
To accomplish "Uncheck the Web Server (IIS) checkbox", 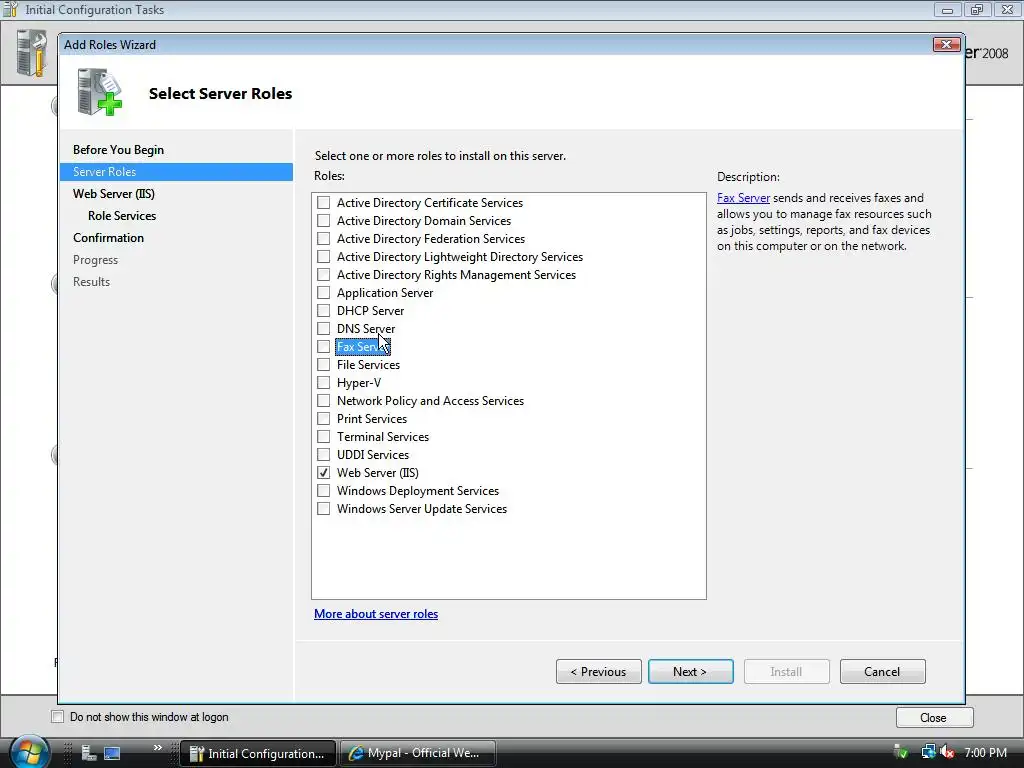I will coord(323,472).
